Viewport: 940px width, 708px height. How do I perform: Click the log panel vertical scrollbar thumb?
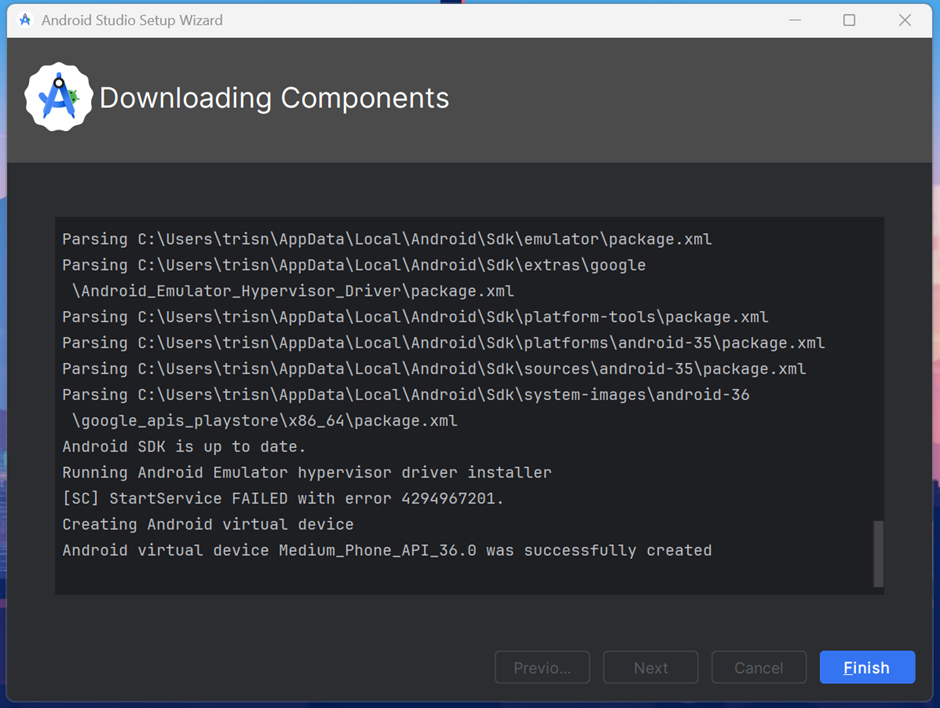point(878,554)
